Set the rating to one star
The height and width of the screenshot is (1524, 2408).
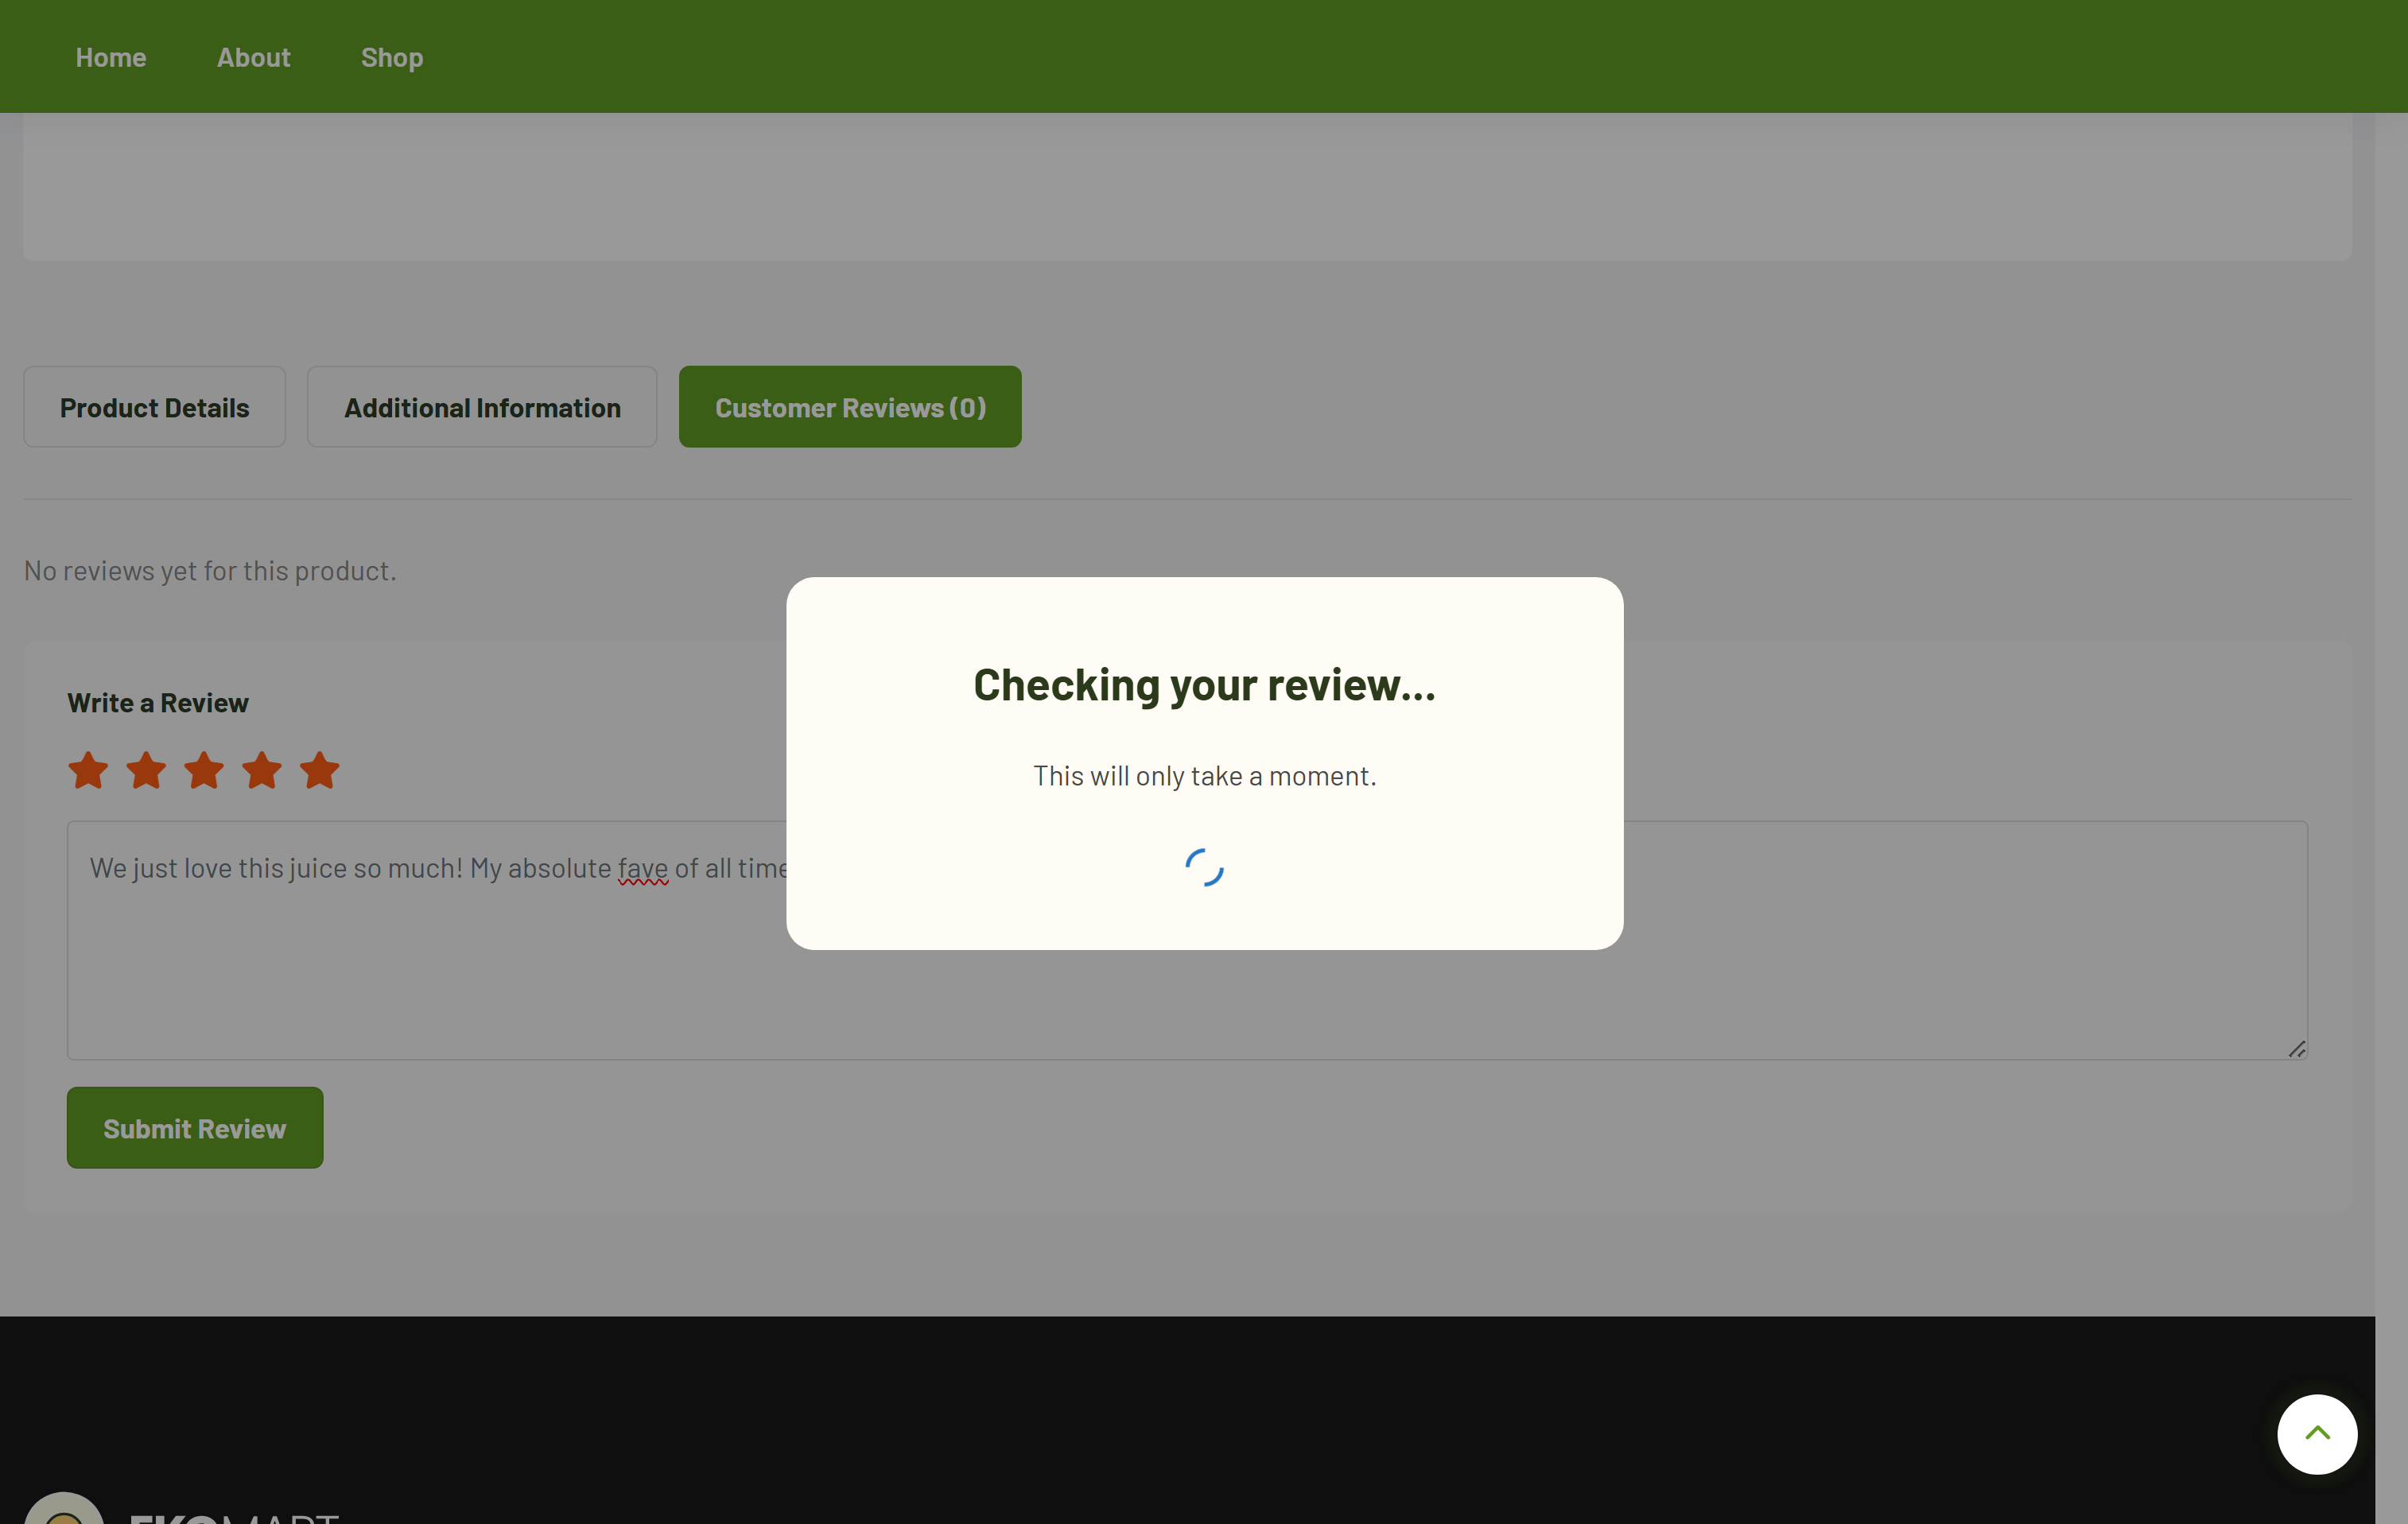click(88, 770)
